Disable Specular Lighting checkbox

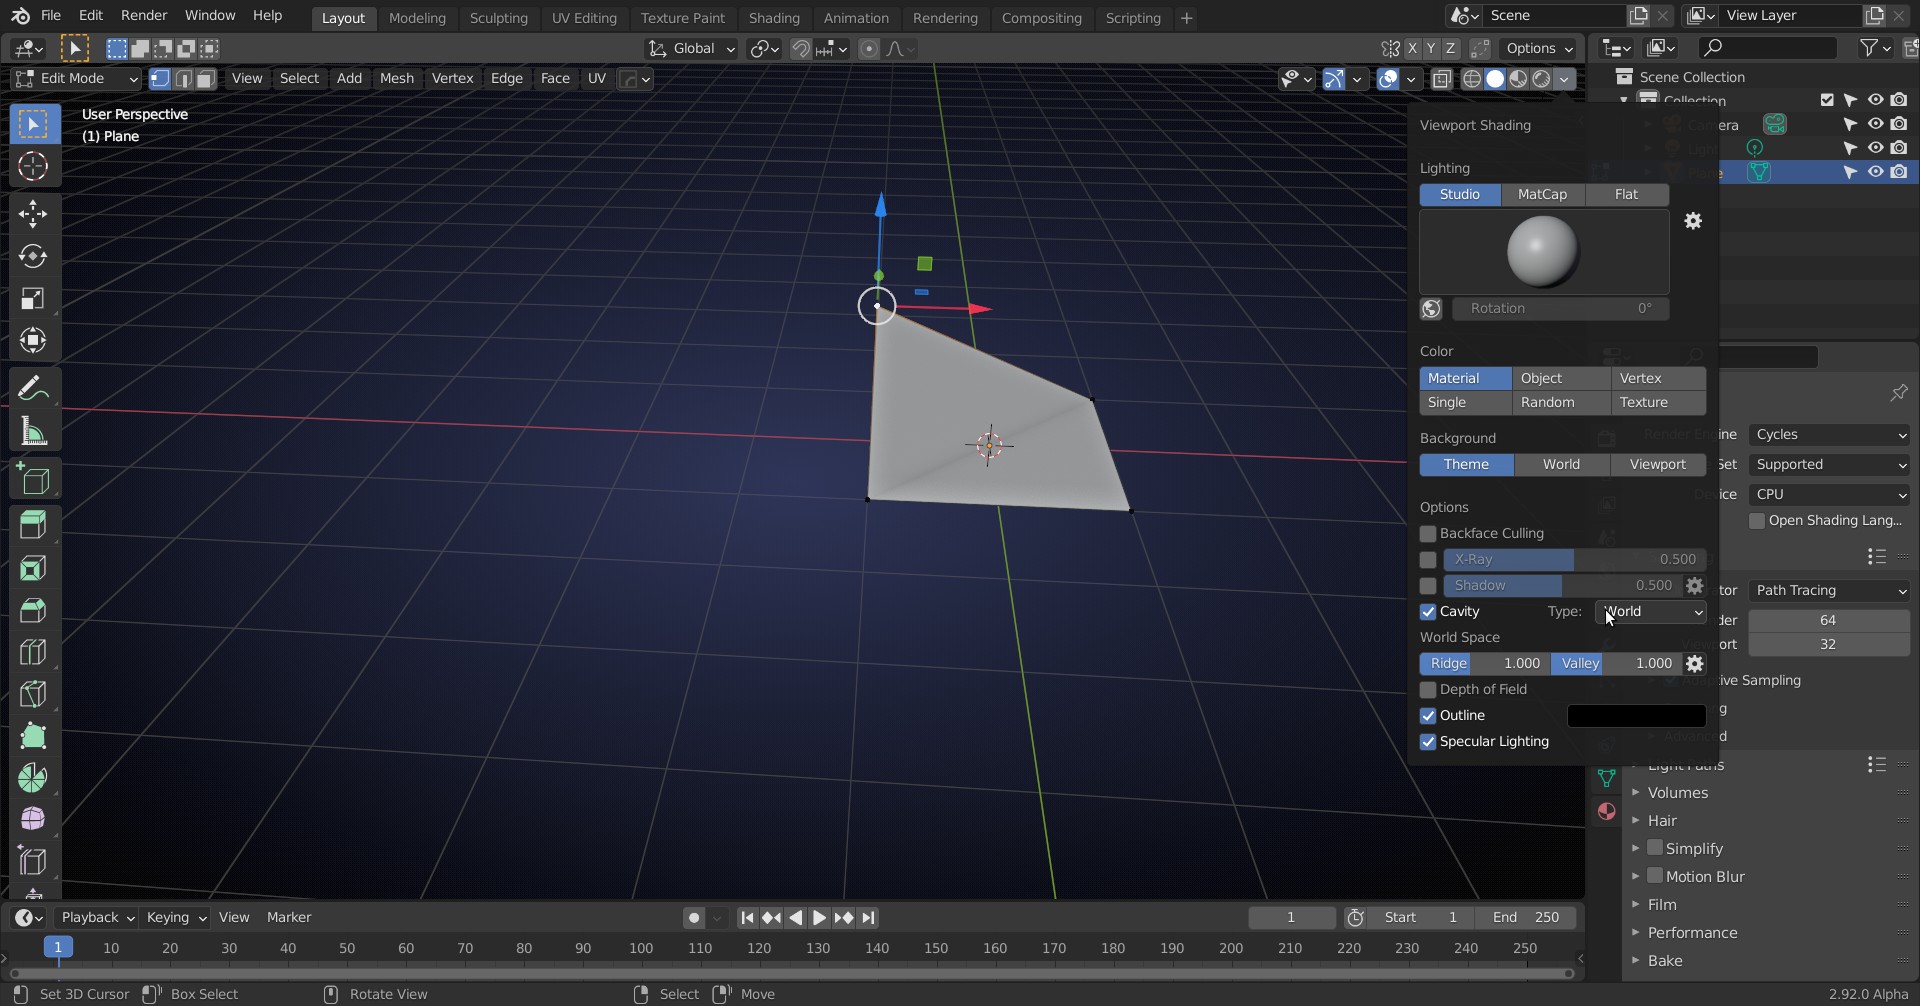pos(1428,742)
